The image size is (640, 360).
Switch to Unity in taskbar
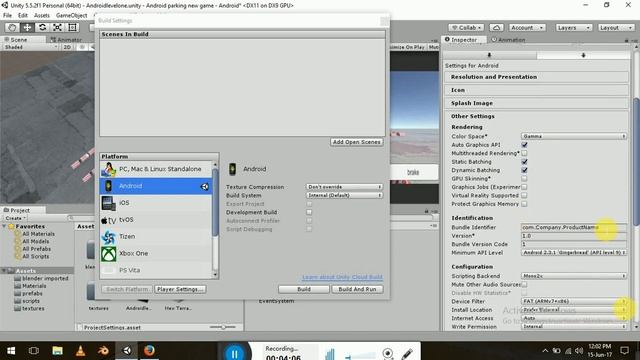coord(127,351)
